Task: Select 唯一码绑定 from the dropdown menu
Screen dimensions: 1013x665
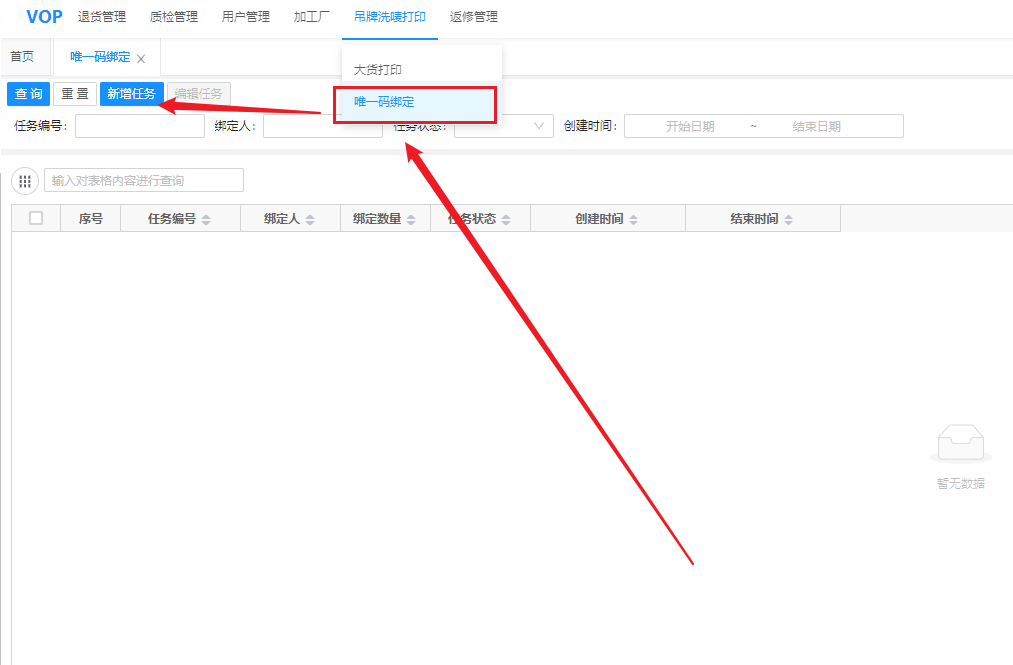Action: (384, 102)
